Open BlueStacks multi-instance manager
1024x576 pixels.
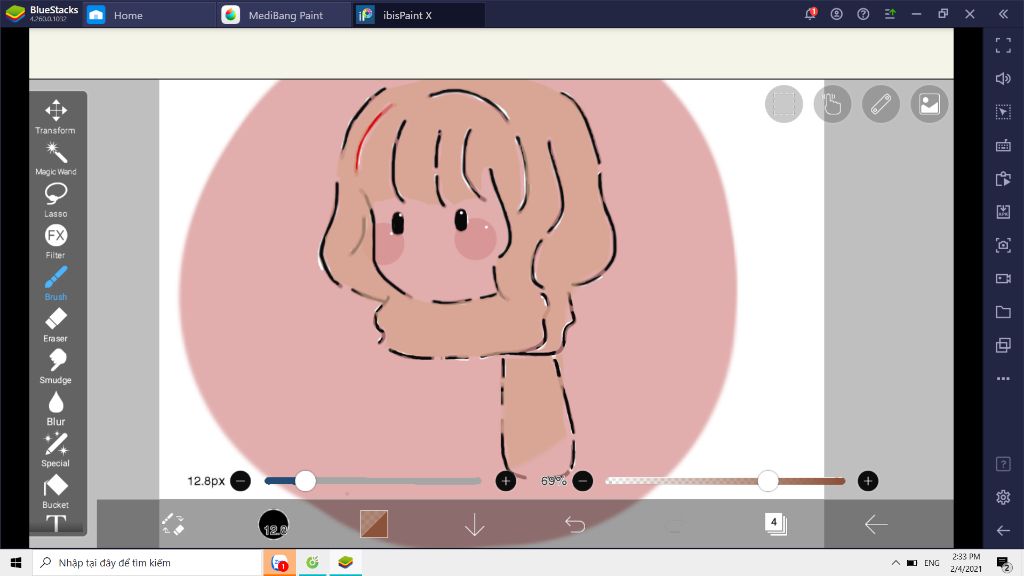[1003, 345]
